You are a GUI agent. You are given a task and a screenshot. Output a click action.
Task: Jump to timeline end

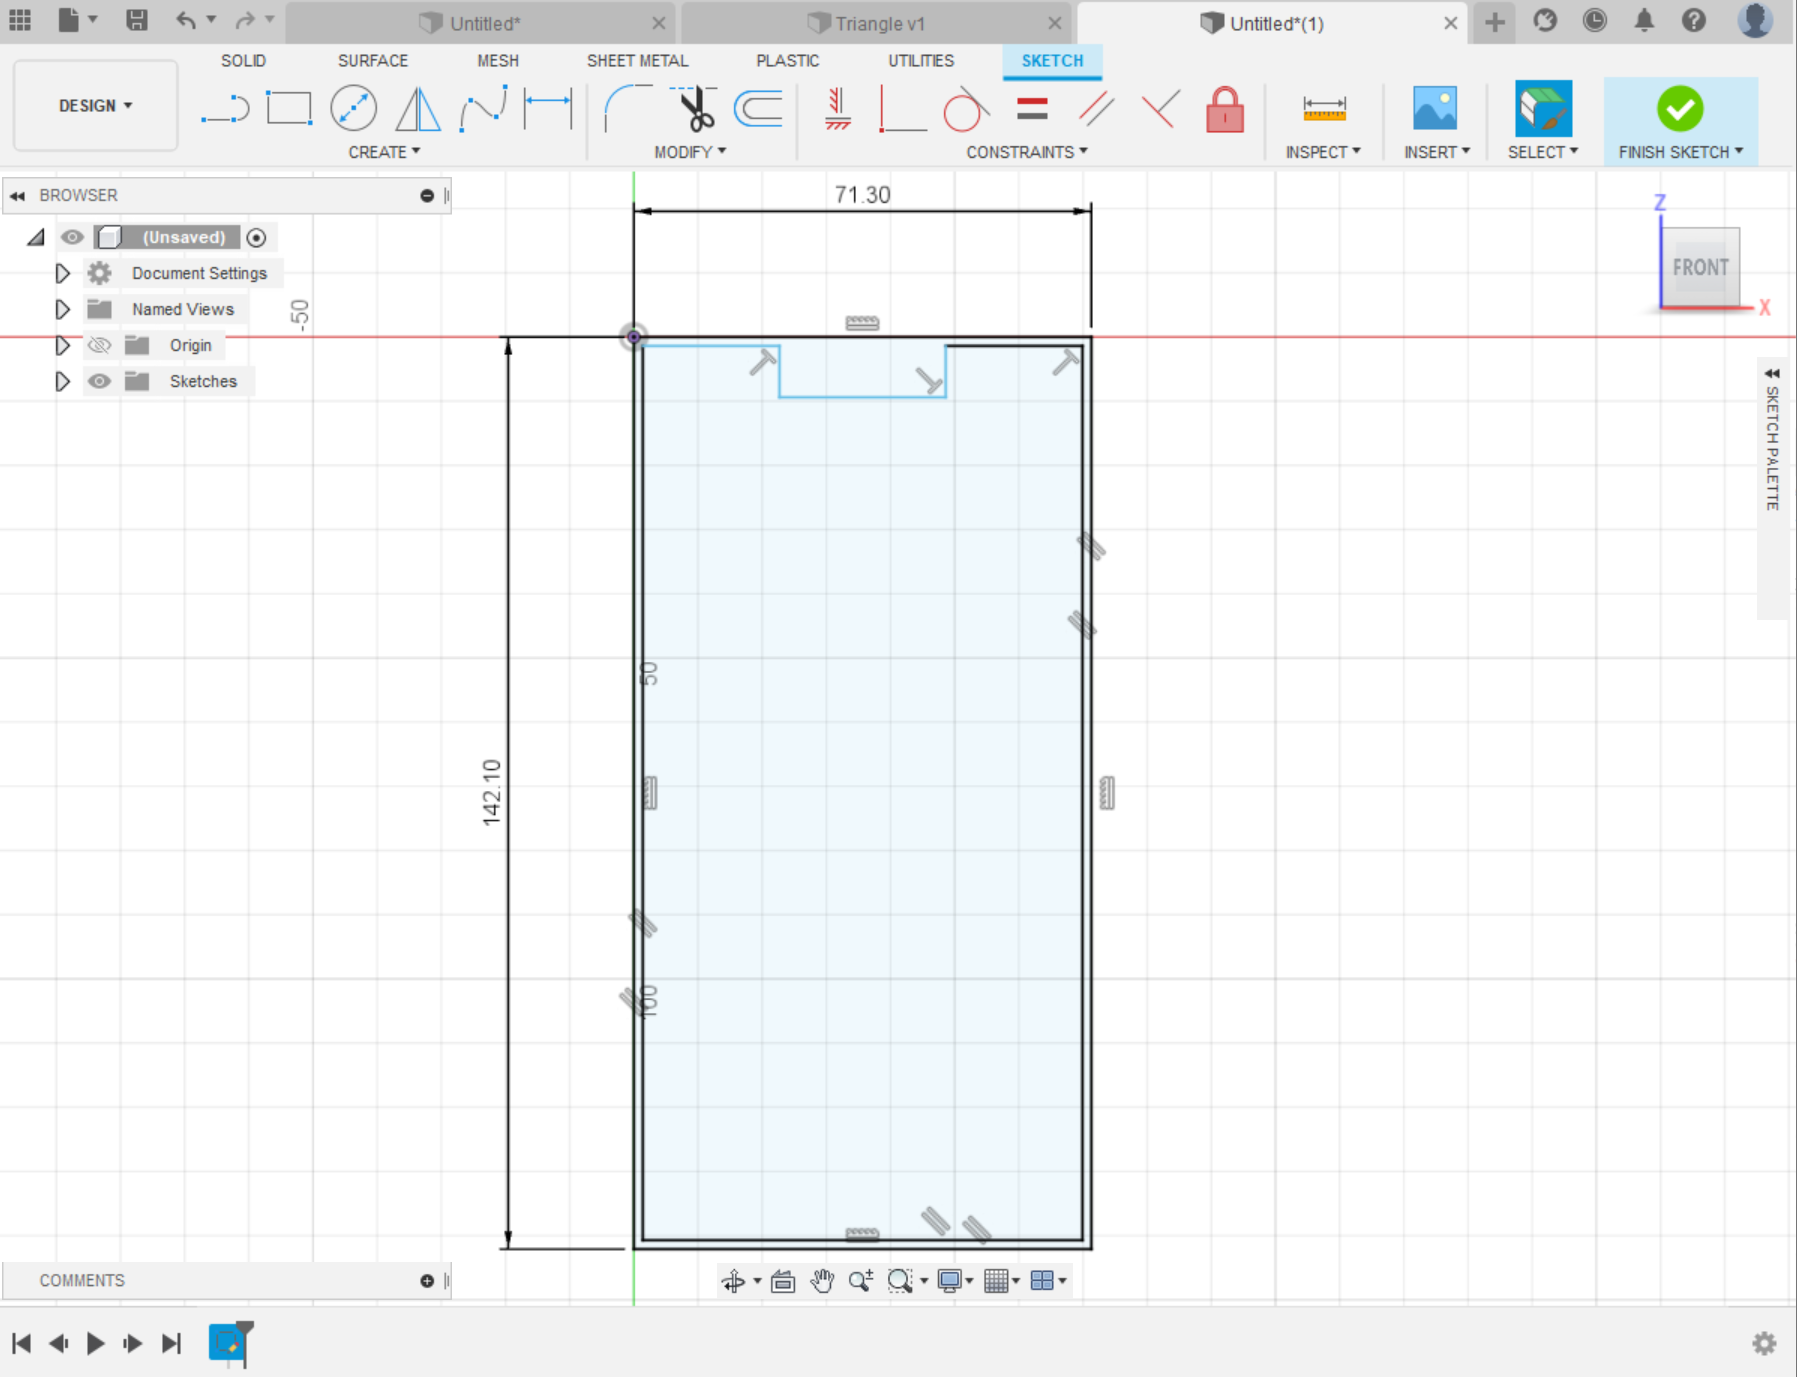click(x=171, y=1343)
